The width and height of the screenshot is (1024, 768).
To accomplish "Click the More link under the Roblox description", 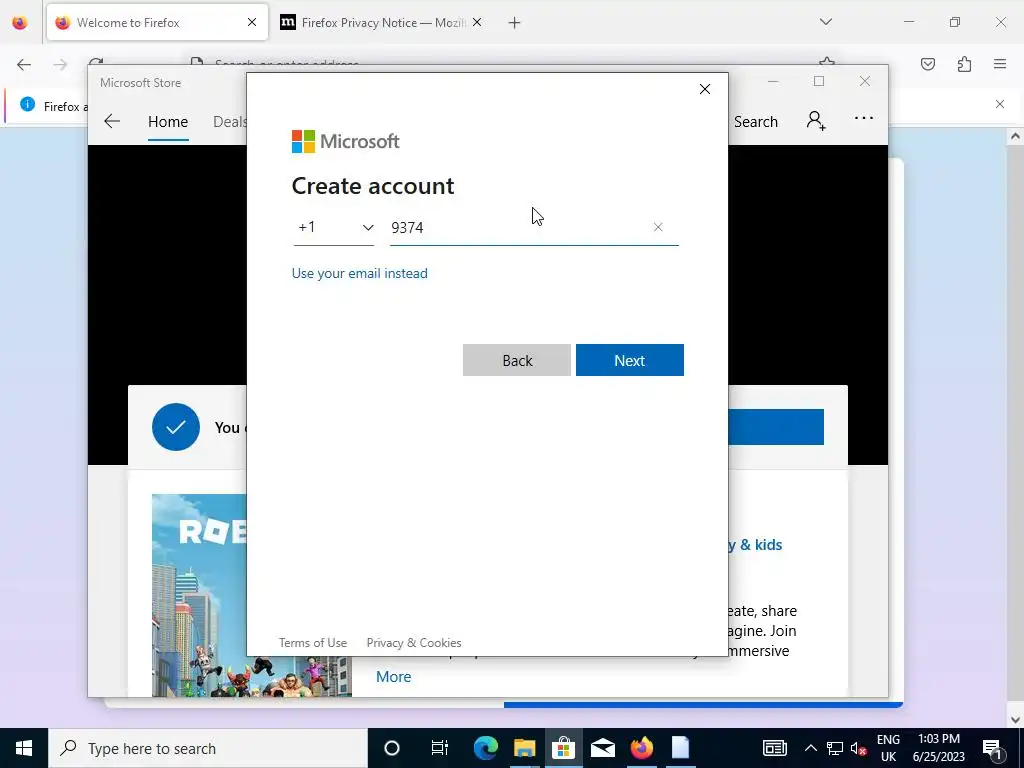I will pyautogui.click(x=393, y=677).
